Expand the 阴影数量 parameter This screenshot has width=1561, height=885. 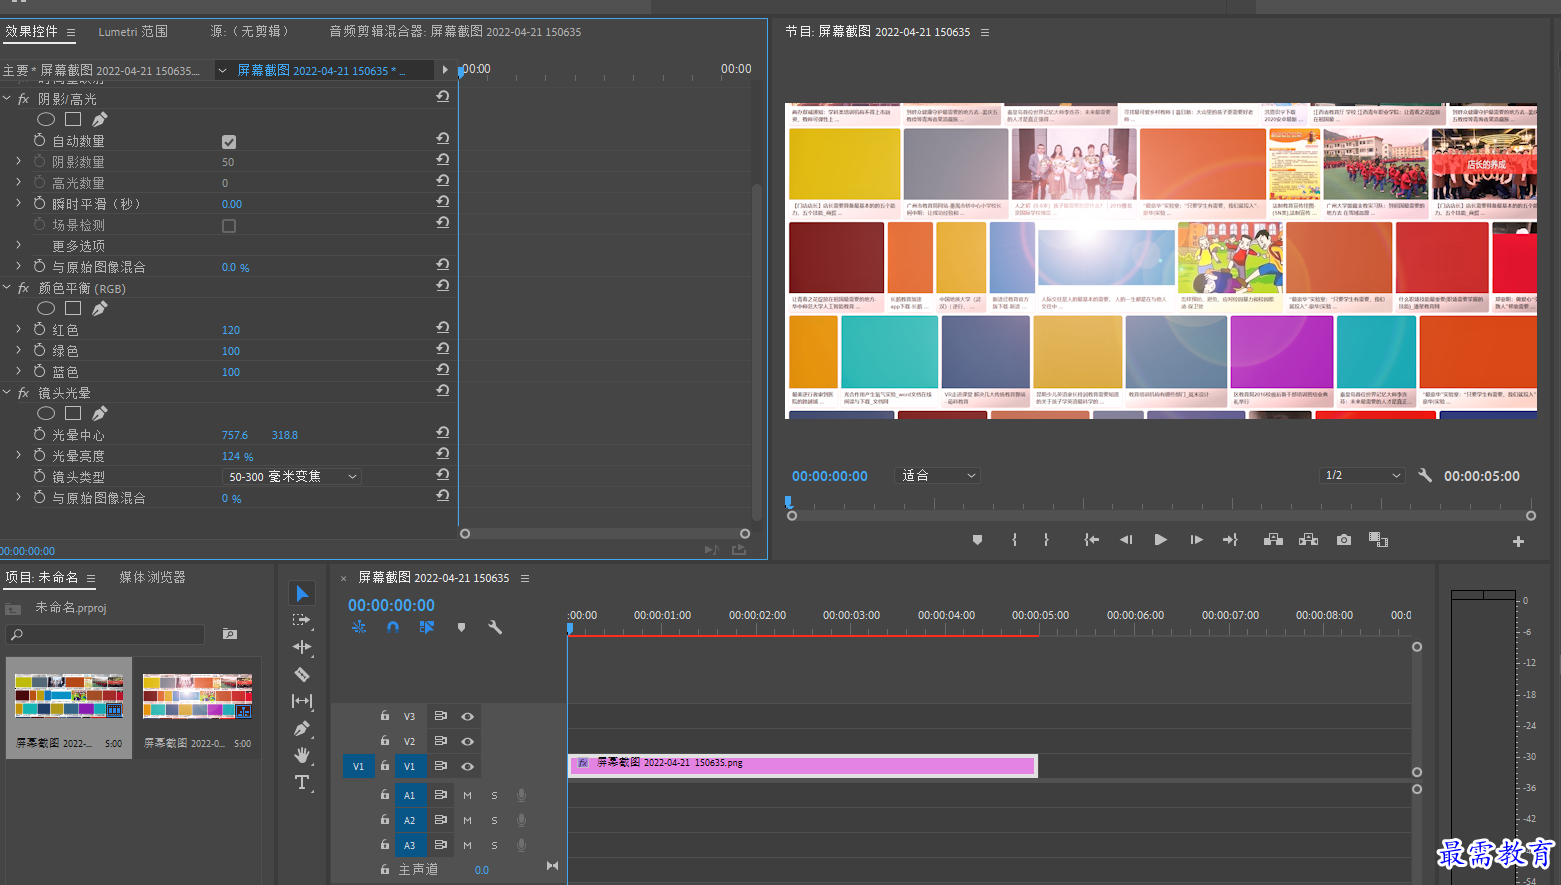point(18,161)
